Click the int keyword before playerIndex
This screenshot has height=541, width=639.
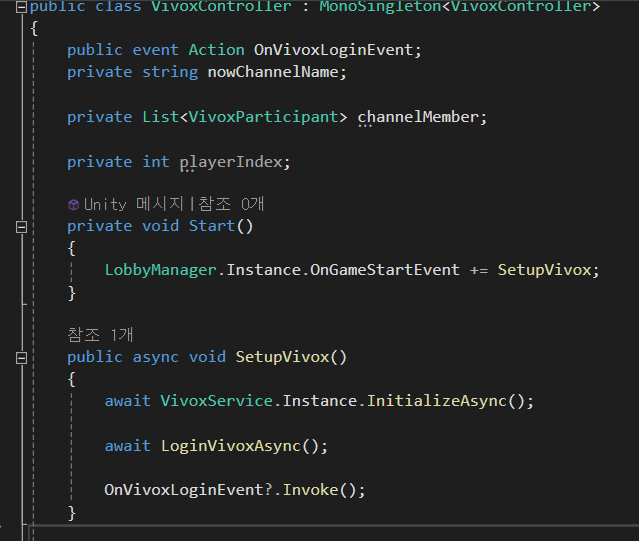(x=156, y=163)
